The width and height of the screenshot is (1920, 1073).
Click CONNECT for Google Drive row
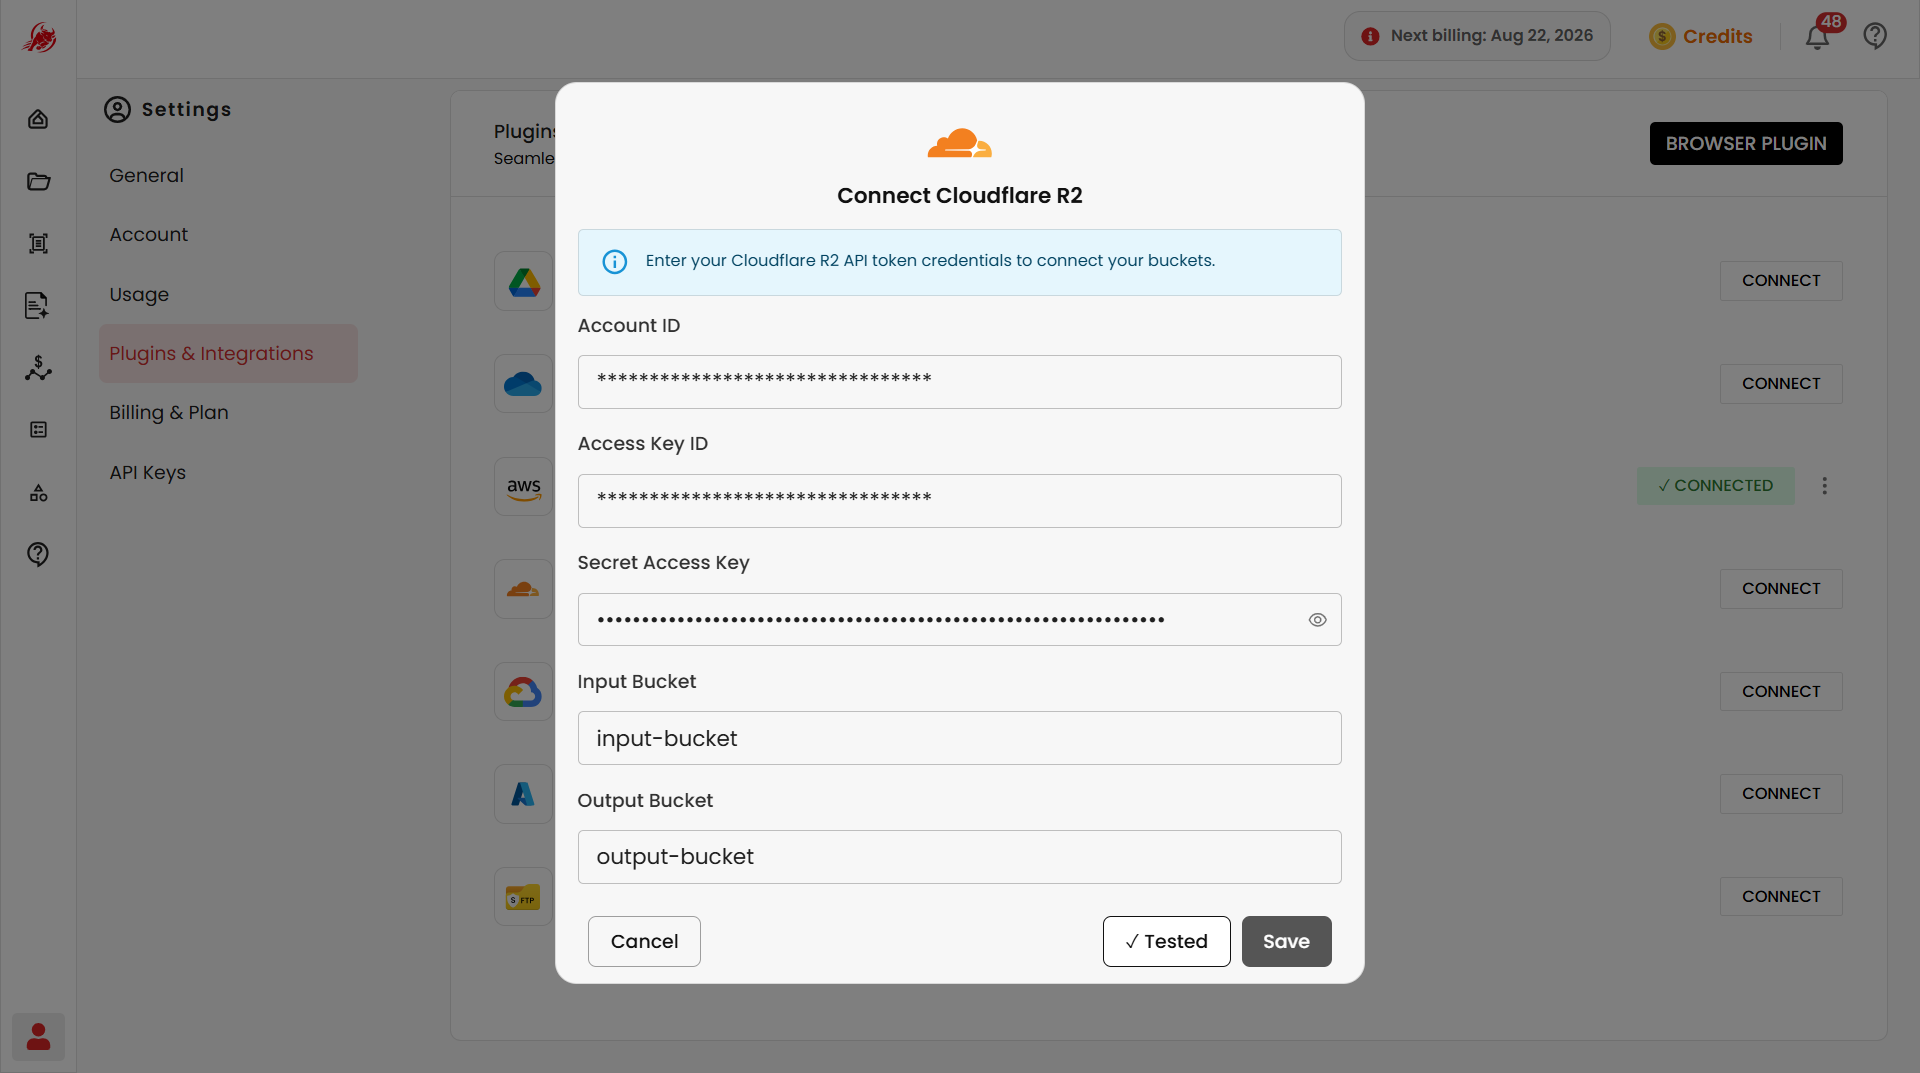coord(1781,281)
